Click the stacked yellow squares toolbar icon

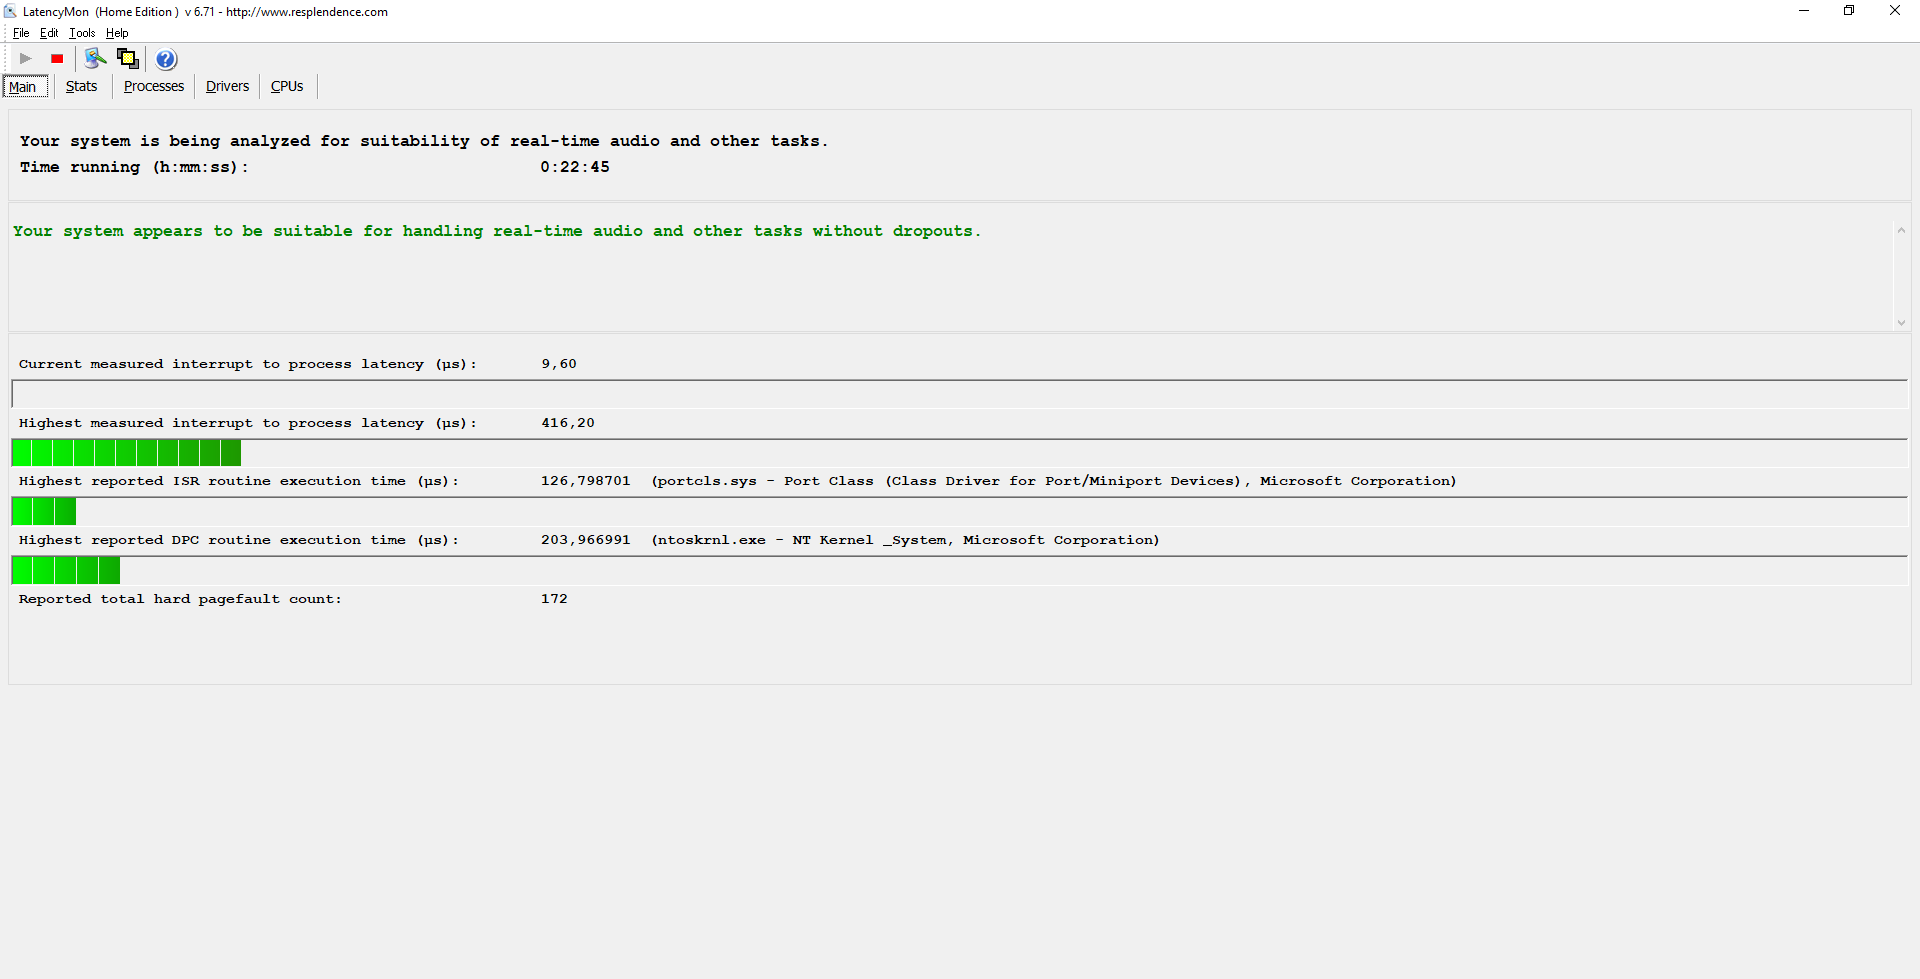(x=128, y=59)
